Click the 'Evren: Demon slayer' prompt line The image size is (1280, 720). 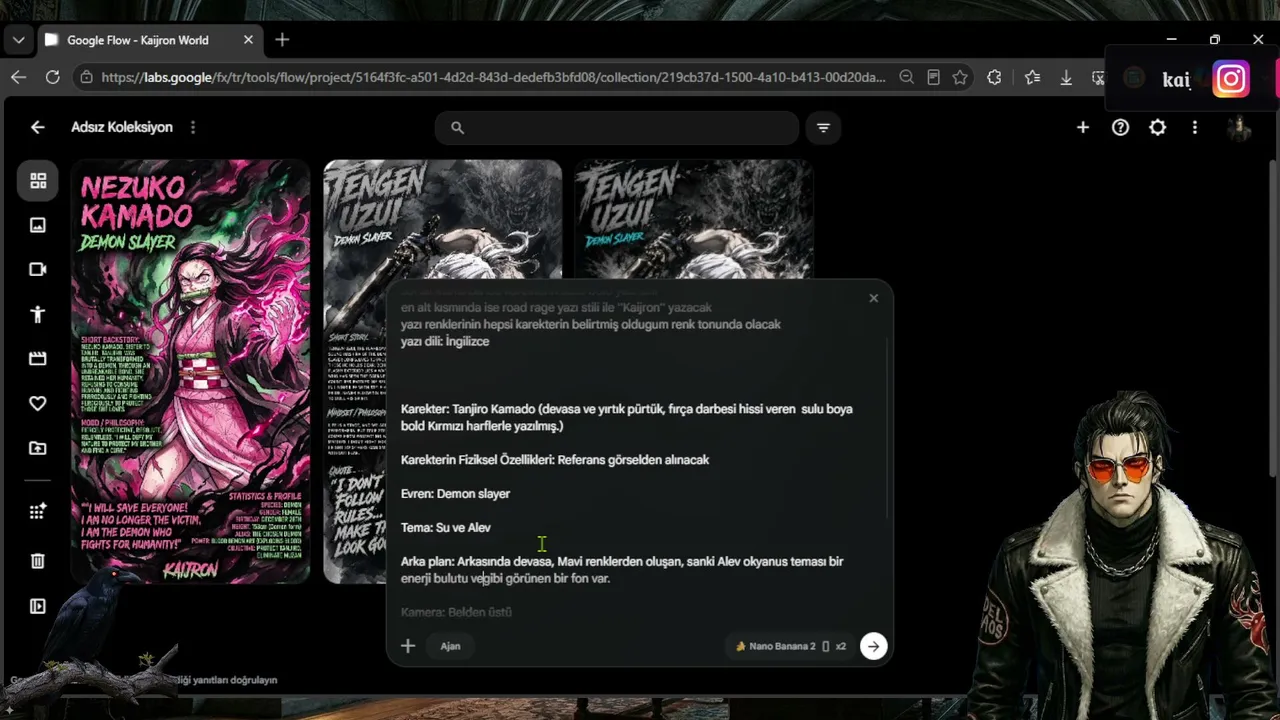pos(455,494)
